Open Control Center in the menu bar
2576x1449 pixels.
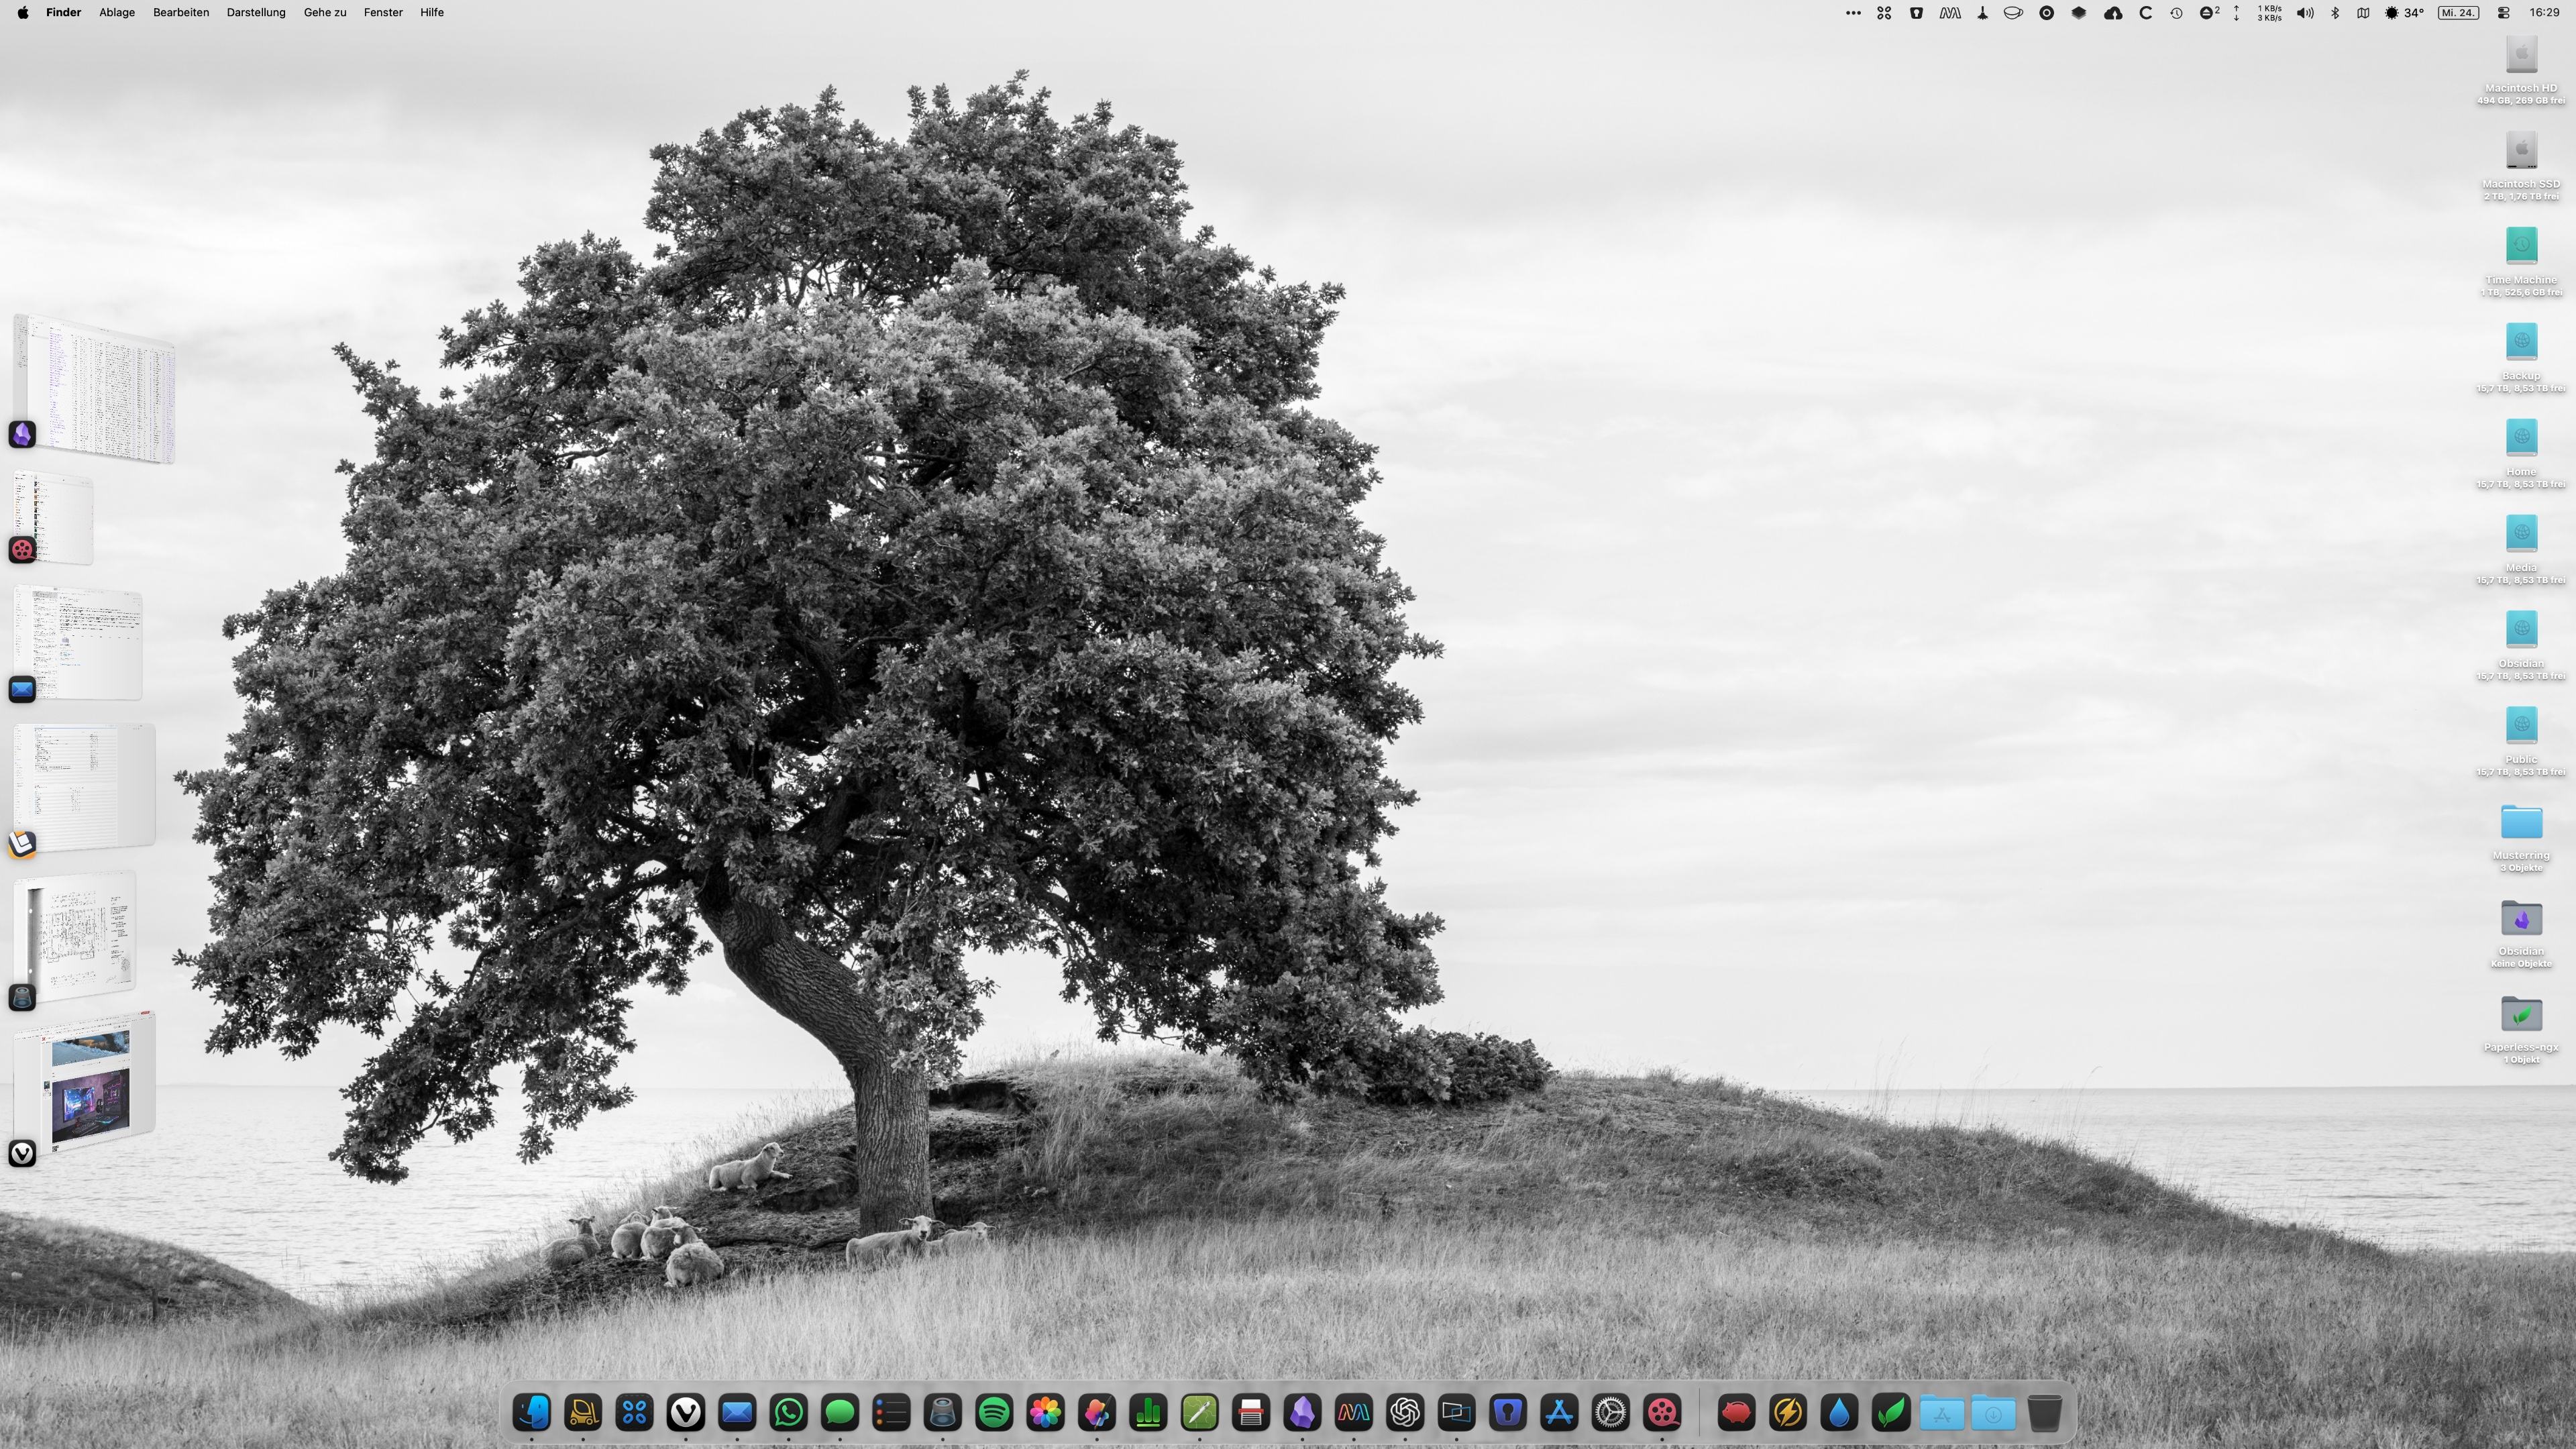click(x=2504, y=13)
